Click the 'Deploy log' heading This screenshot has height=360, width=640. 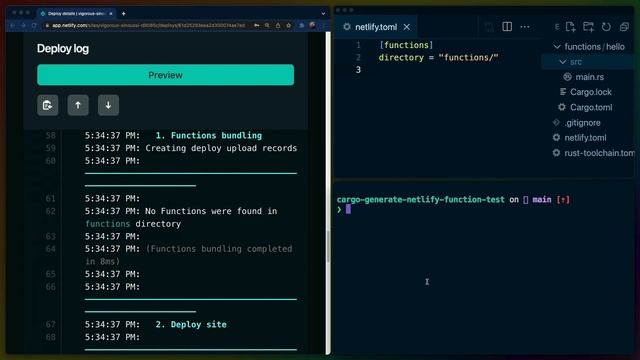pyautogui.click(x=63, y=49)
